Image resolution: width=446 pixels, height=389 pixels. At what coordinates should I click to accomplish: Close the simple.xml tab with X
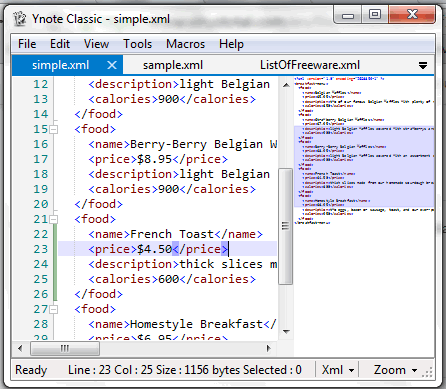click(112, 65)
